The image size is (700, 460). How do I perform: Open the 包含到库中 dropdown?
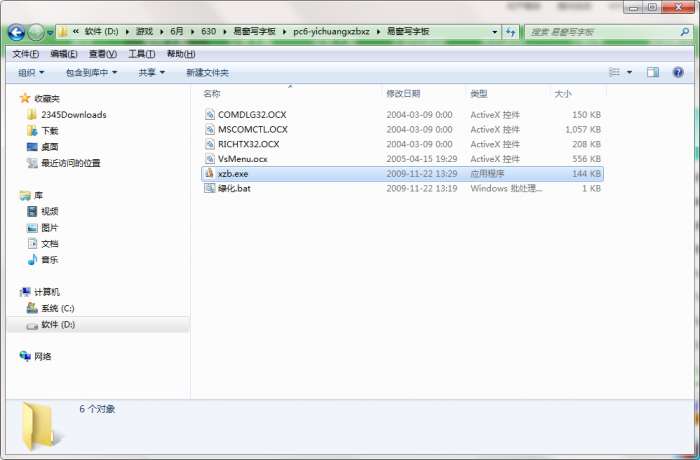click(x=92, y=72)
